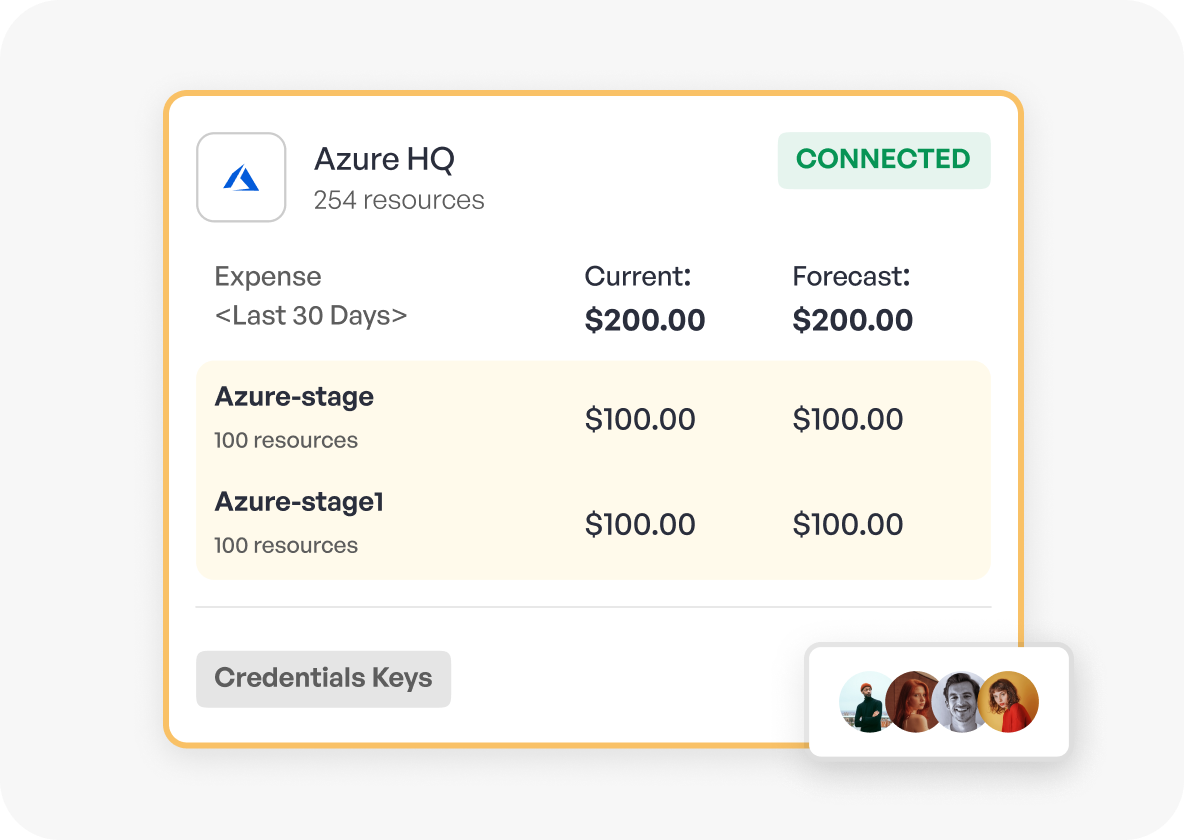Image resolution: width=1184 pixels, height=840 pixels.
Task: Click 100 resources under Azure-stage
Action: (x=285, y=440)
